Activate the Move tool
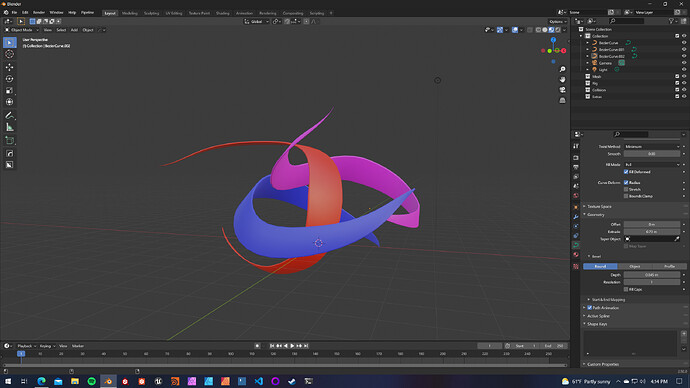The image size is (690, 388). coord(9,67)
